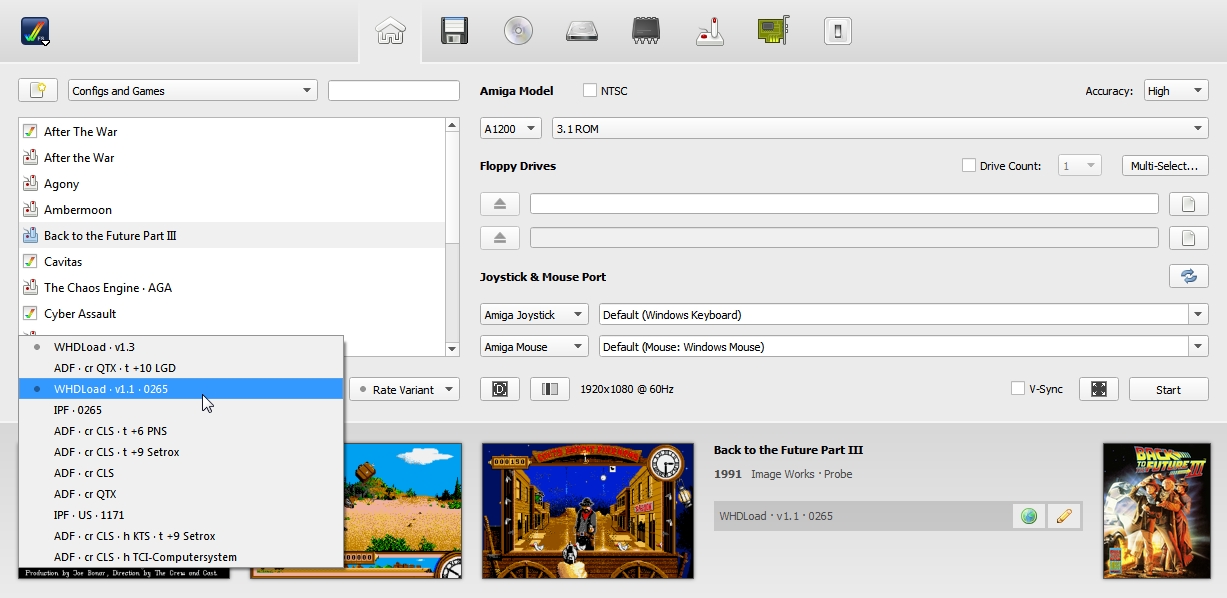Focus the config search box

[394, 90]
